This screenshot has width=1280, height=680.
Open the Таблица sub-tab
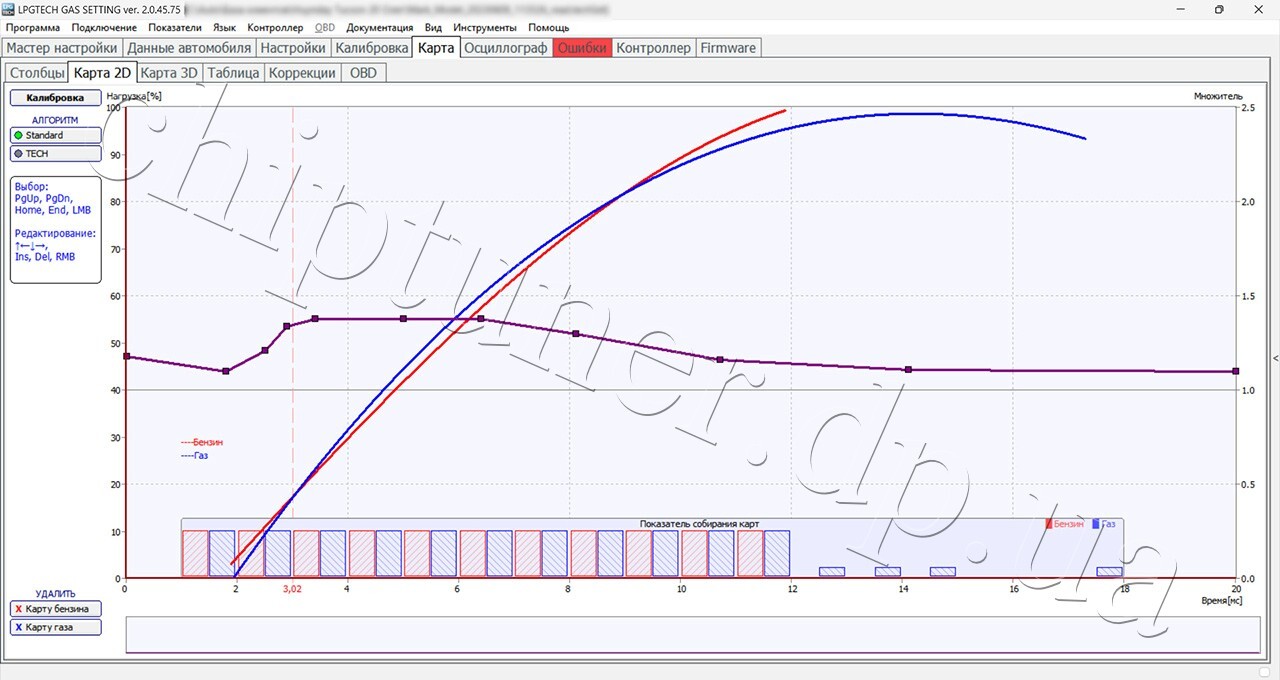click(233, 73)
